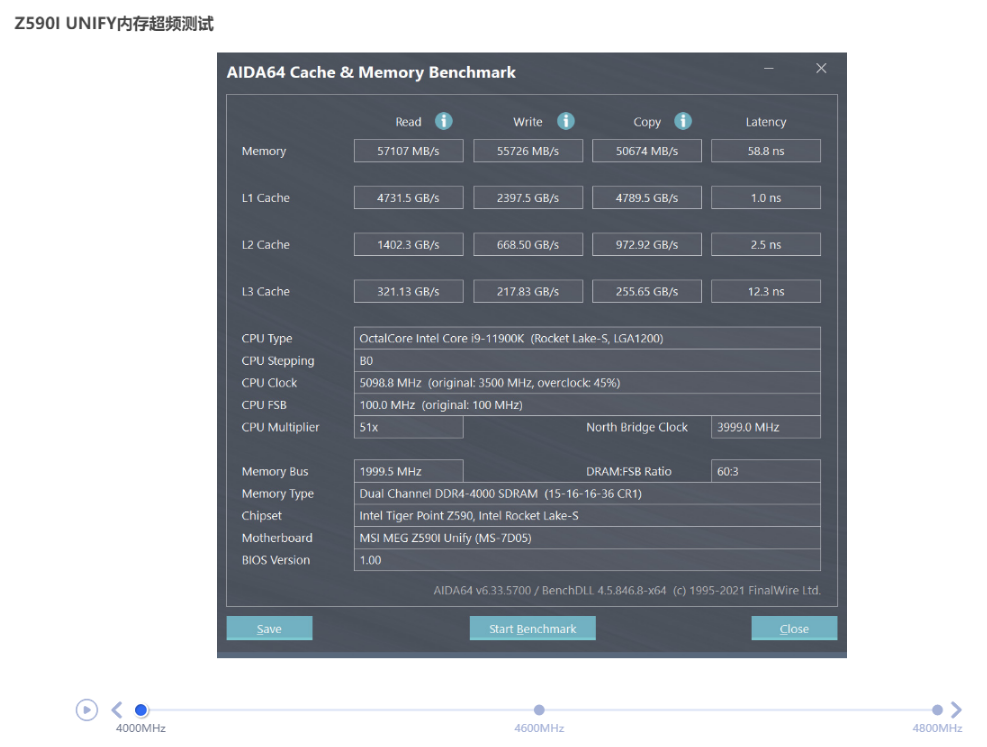Viewport: 987px width, 747px height.
Task: Click L2 Cache latency 2.5 ns
Action: pos(766,244)
